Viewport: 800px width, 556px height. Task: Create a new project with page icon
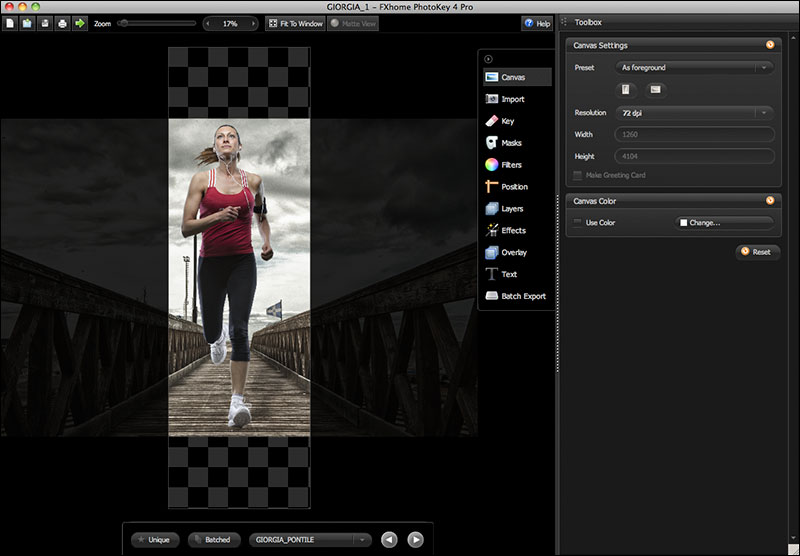(x=10, y=23)
